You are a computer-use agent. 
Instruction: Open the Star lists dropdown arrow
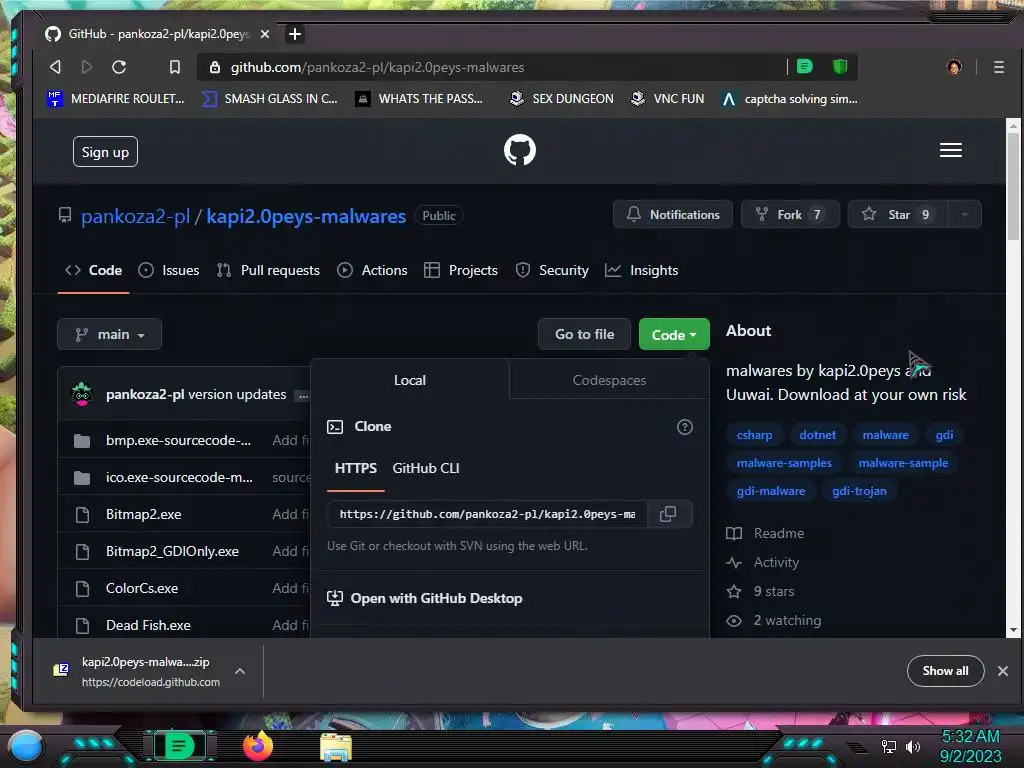tap(965, 214)
